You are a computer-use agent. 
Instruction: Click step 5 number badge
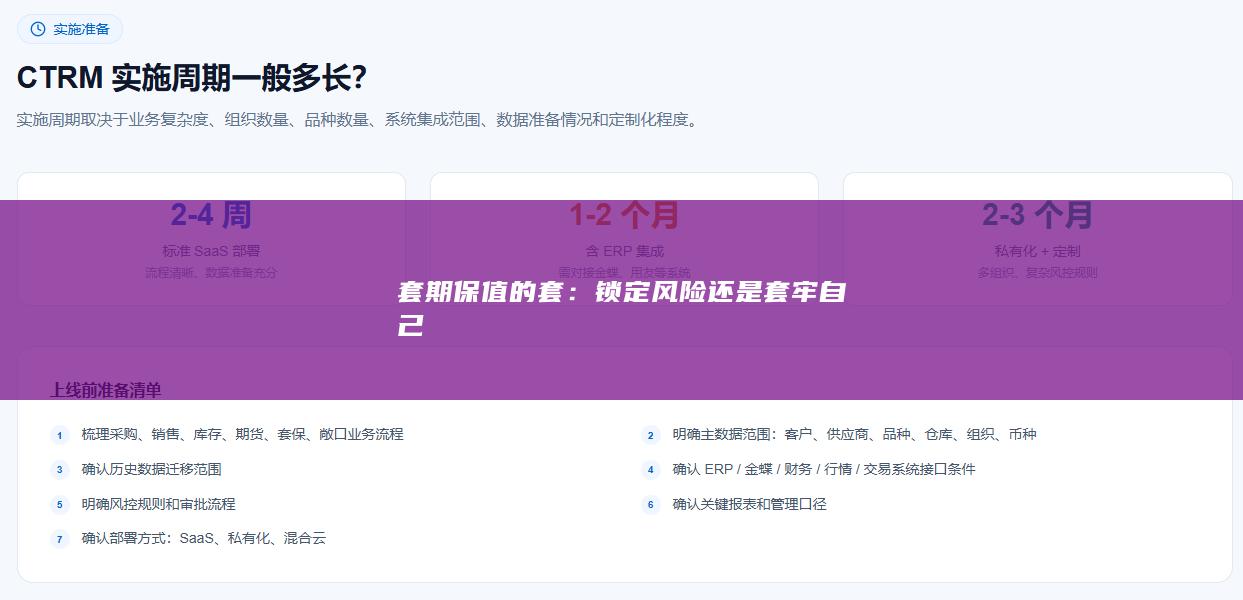coord(60,504)
